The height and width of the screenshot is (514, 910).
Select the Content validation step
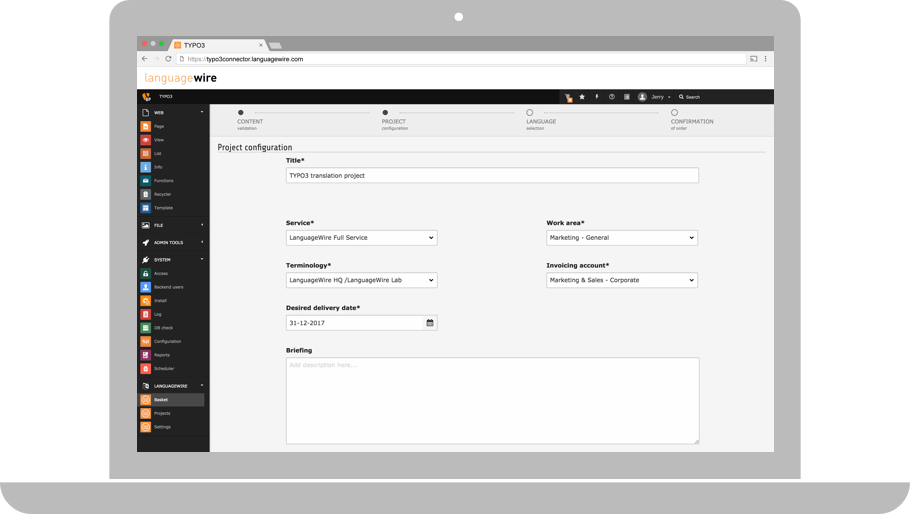pos(241,113)
